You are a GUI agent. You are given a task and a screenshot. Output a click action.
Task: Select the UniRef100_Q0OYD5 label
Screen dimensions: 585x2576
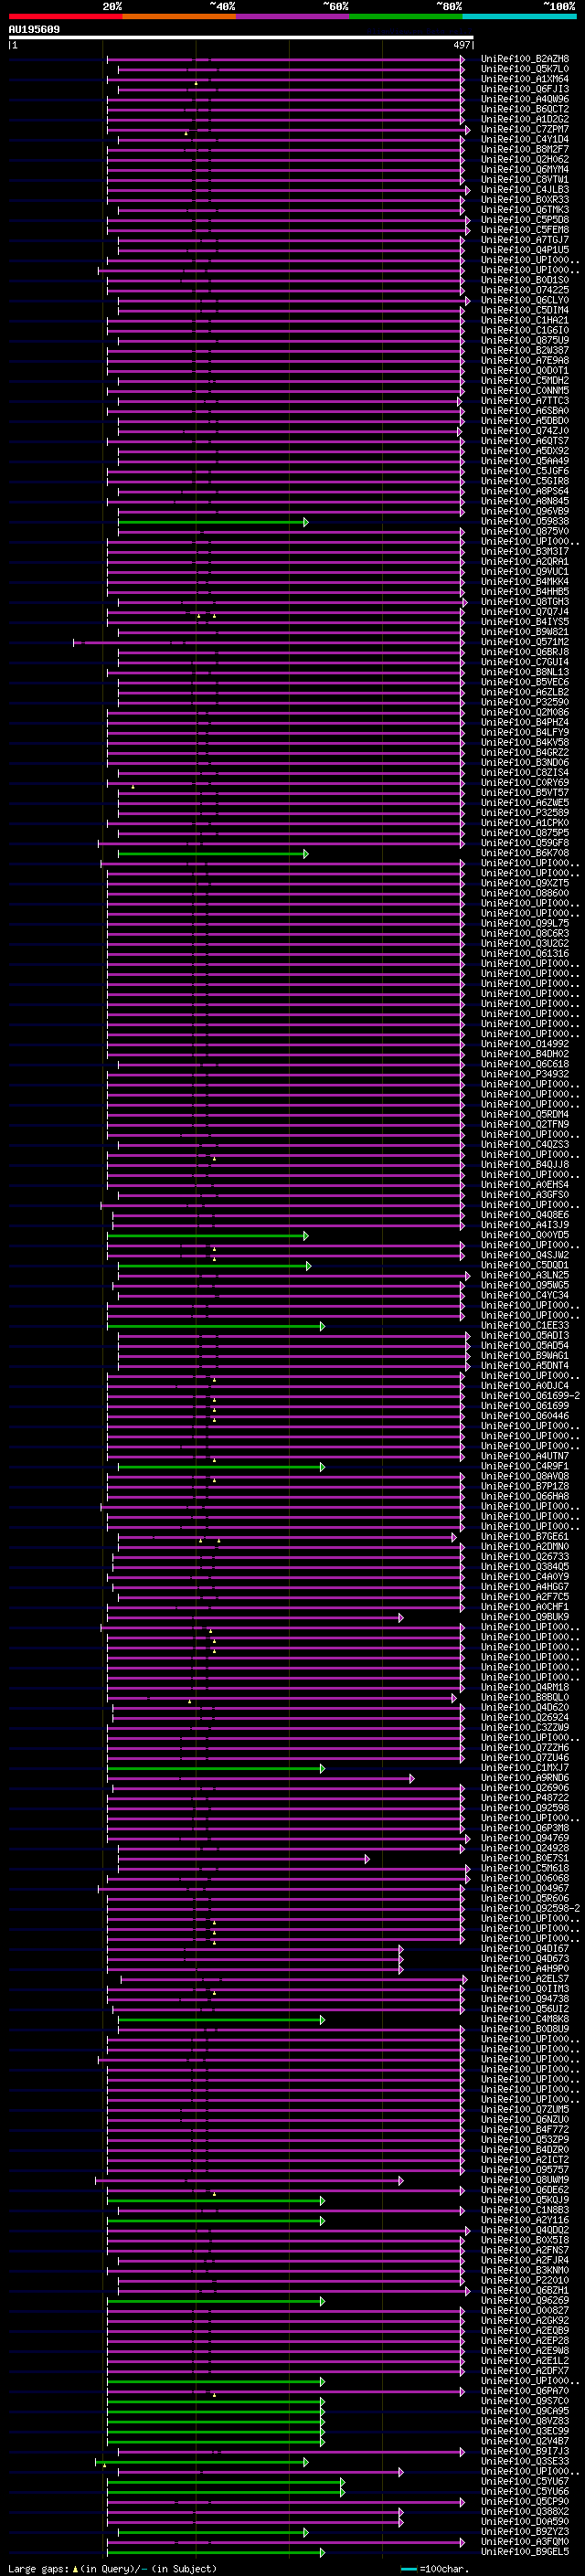(524, 1236)
